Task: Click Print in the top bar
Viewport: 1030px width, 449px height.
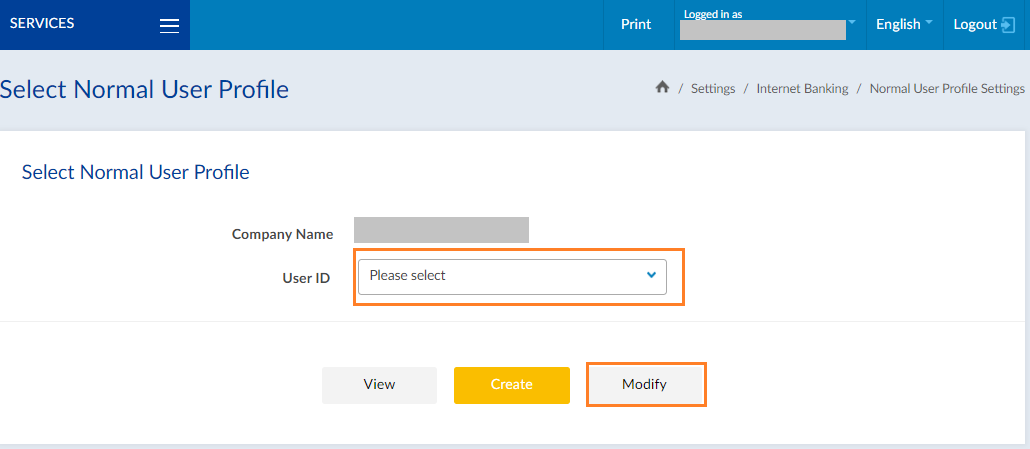Action: click(636, 25)
